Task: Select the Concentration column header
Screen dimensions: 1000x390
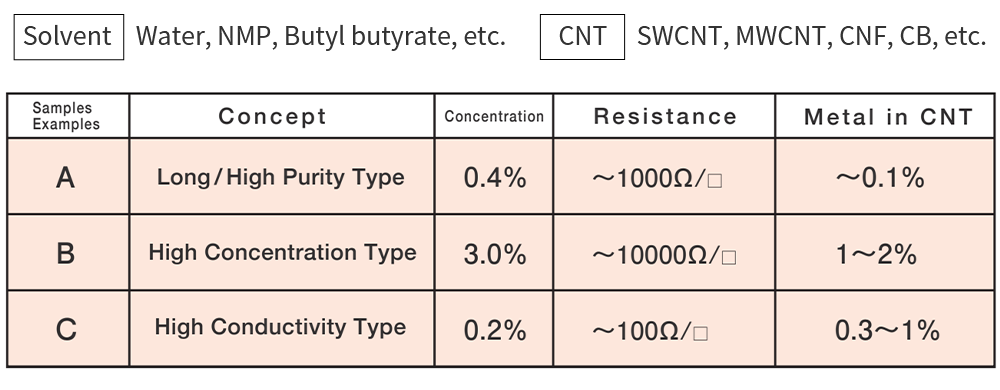Action: pyautogui.click(x=494, y=116)
